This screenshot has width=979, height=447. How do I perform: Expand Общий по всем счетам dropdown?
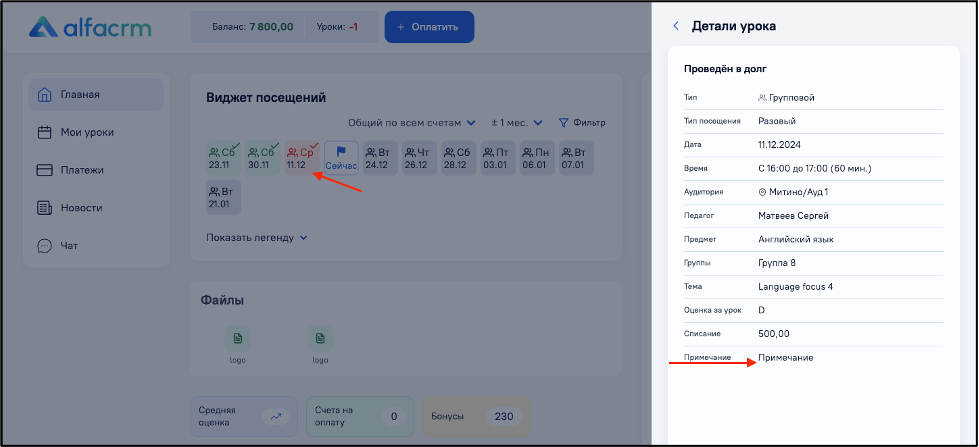point(411,123)
